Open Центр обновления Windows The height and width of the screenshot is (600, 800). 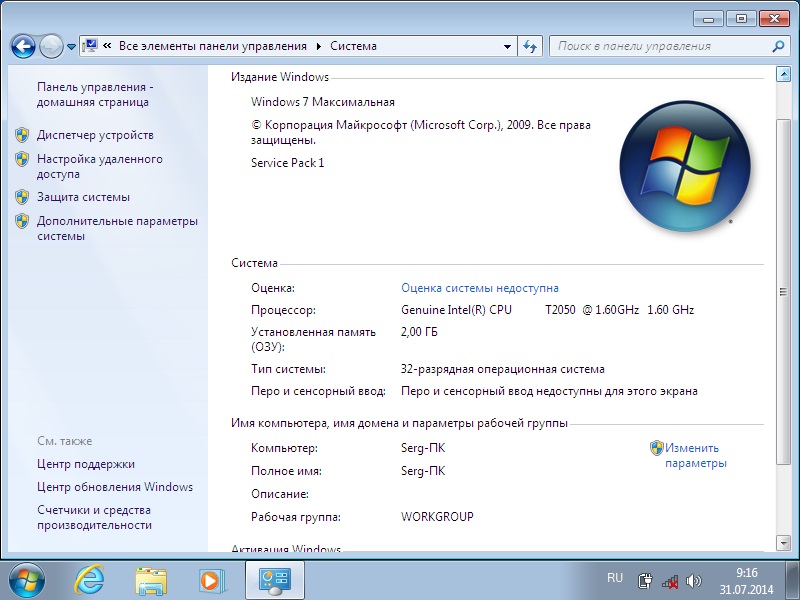coord(115,487)
